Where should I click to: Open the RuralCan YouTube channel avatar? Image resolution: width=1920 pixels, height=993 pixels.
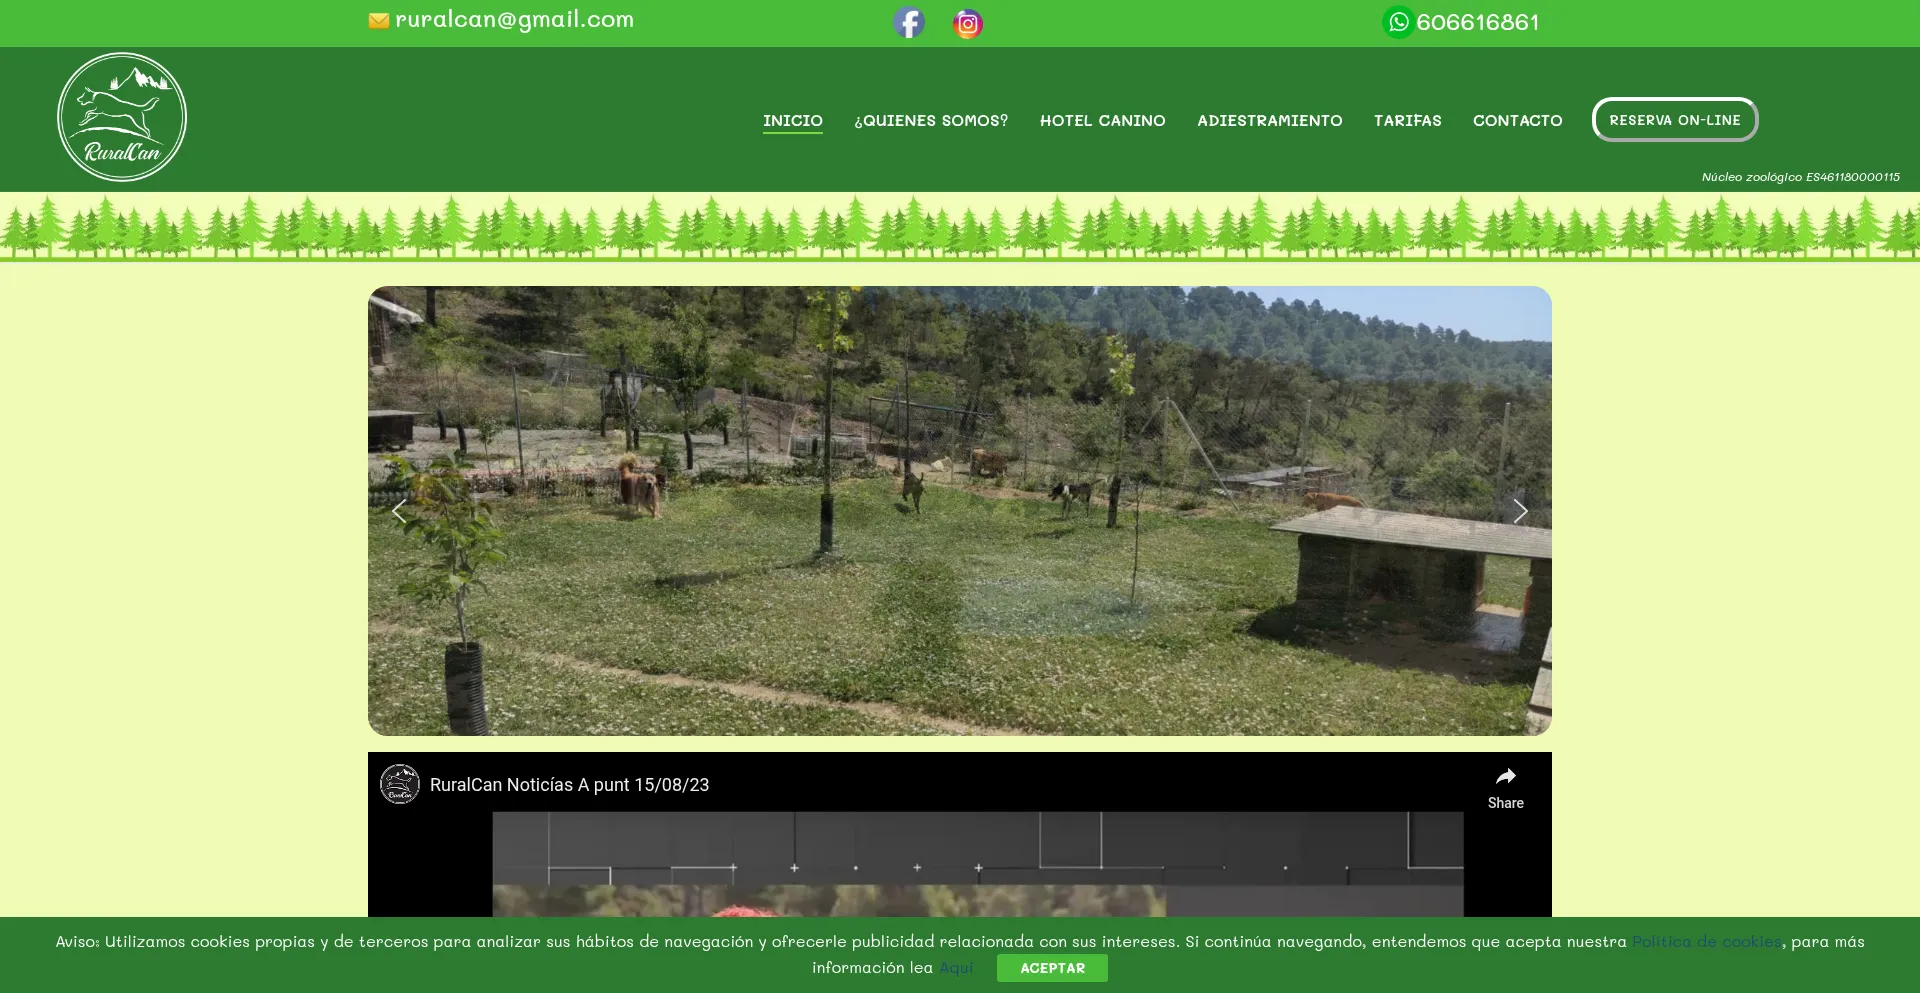pos(400,784)
